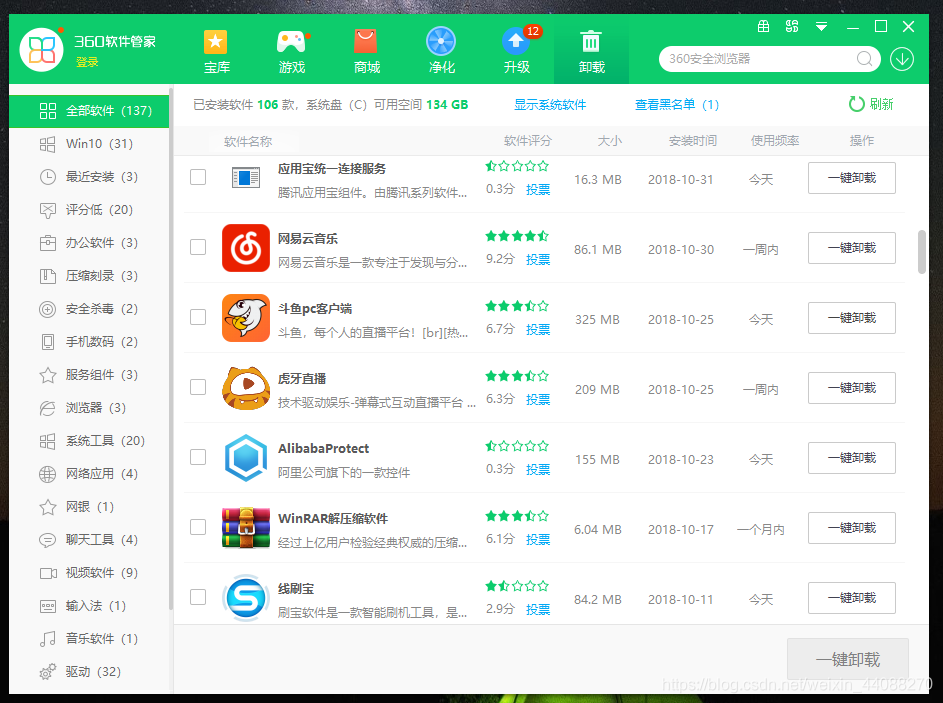
Task: Sort list by 大小 column header
Action: click(609, 141)
